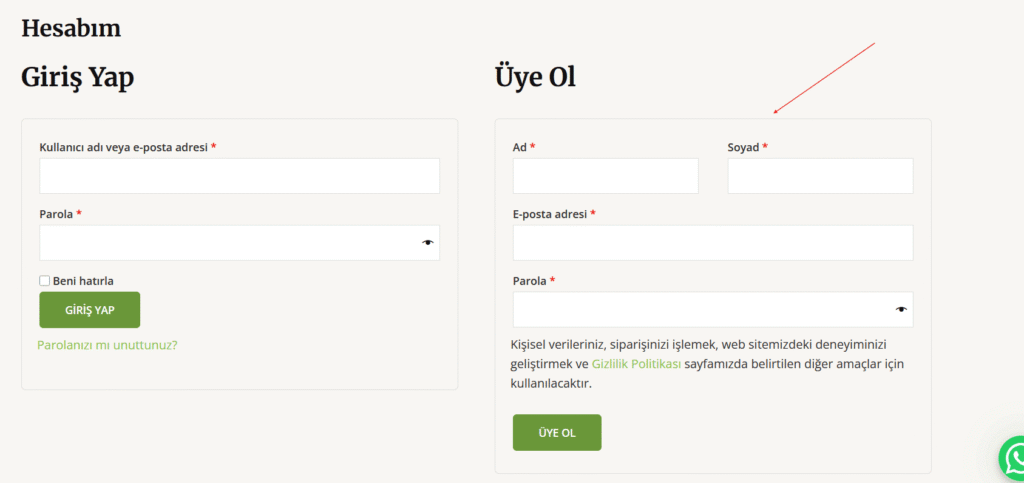Select the Ad input field
This screenshot has width=1024, height=483.
click(x=605, y=176)
